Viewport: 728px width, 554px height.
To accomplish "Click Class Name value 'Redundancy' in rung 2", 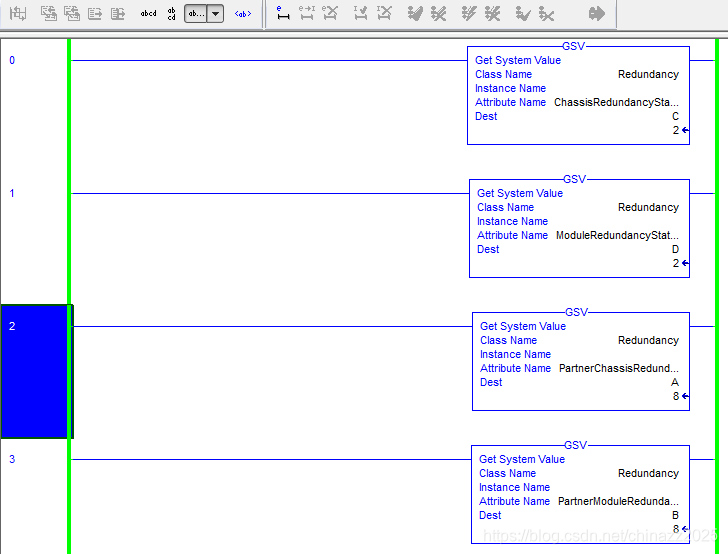I will click(x=648, y=340).
